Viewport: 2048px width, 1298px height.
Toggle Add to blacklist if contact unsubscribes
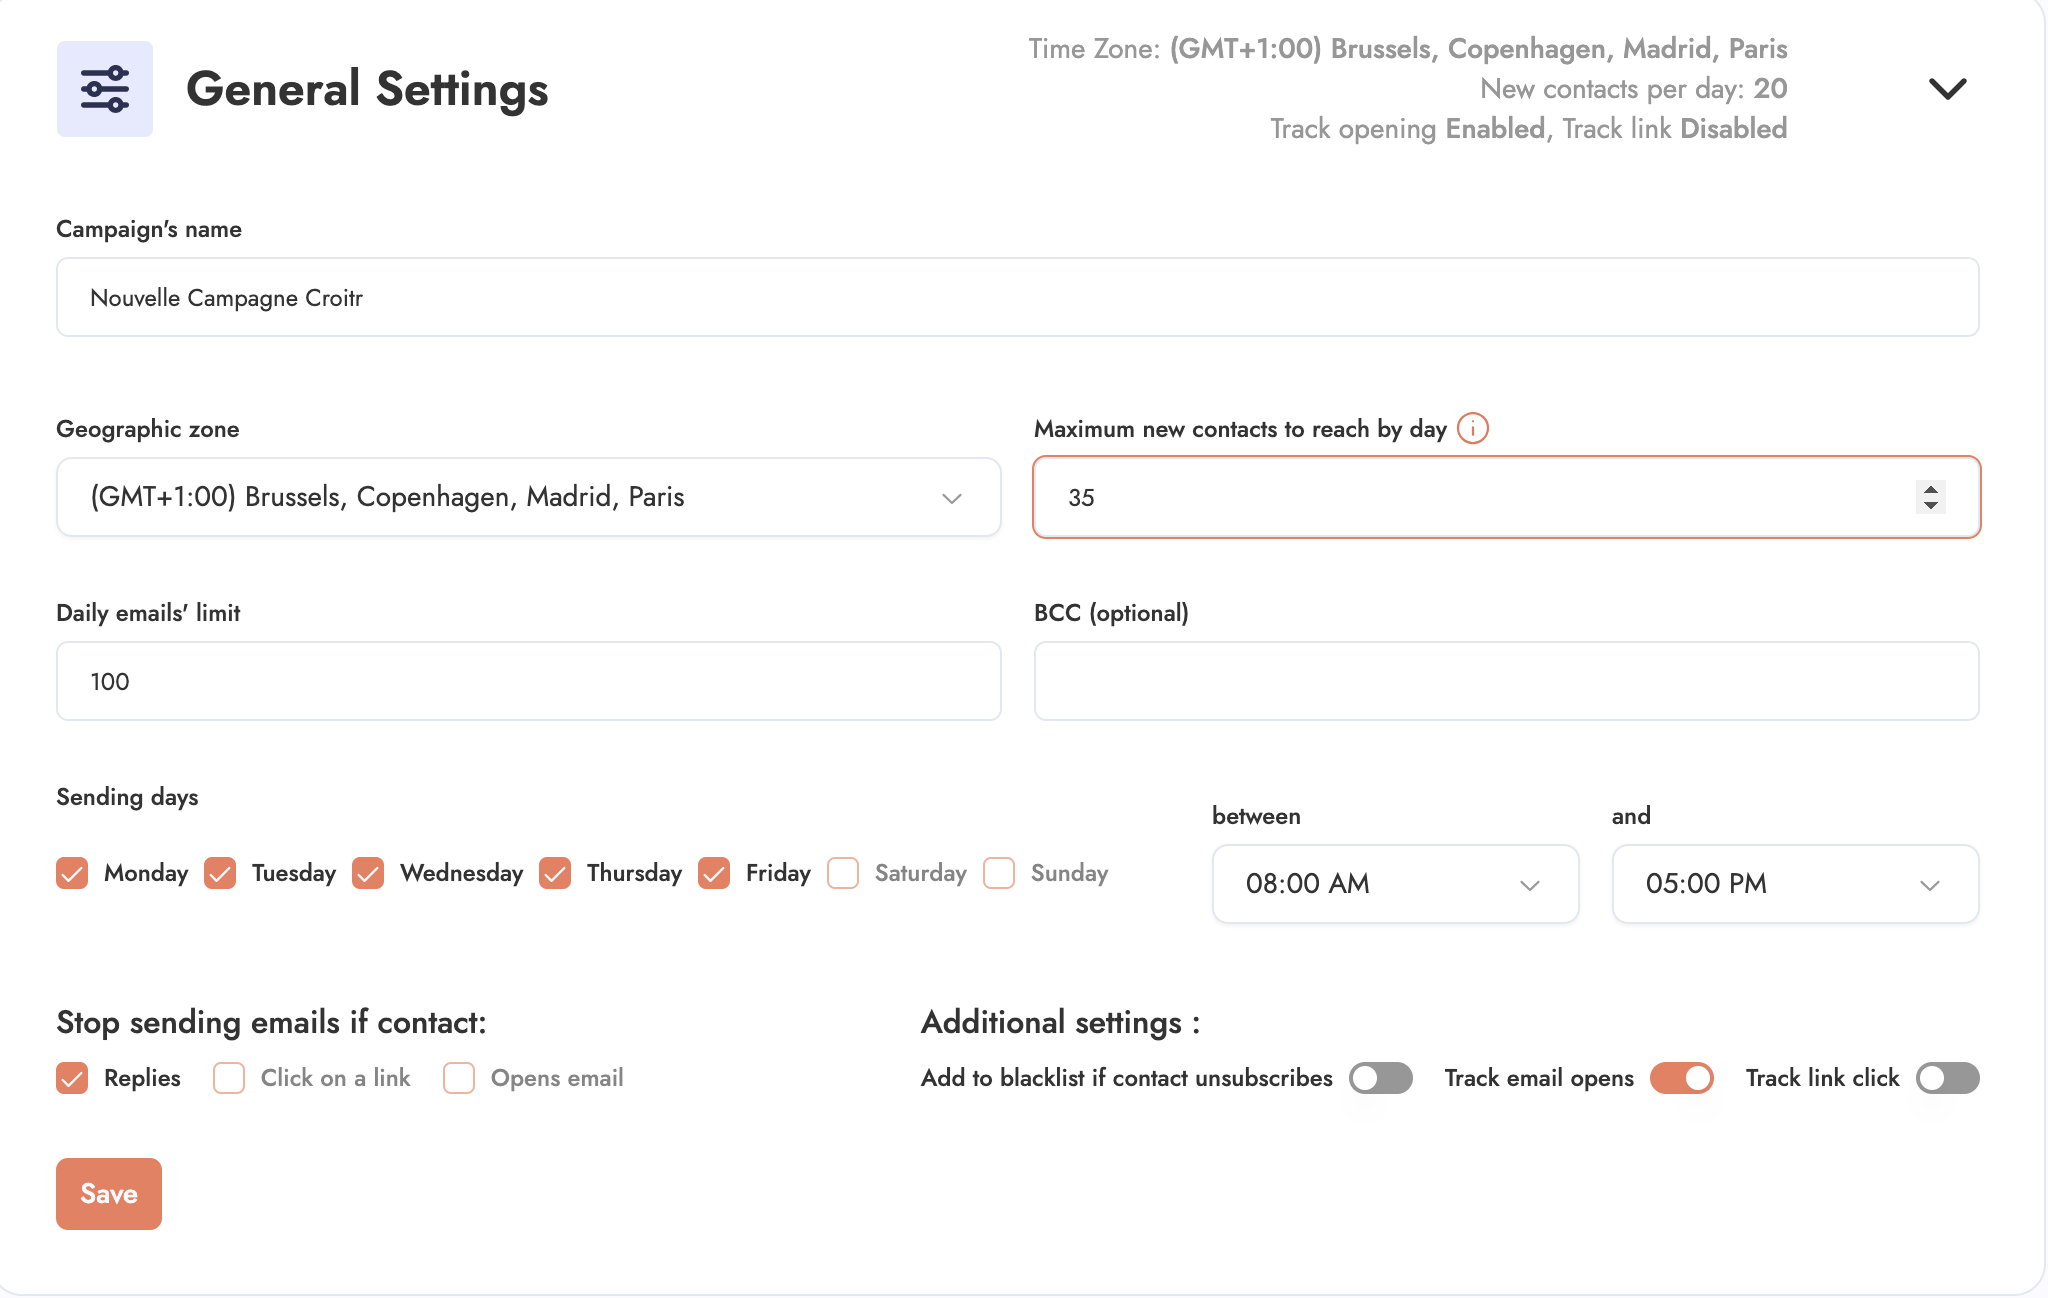click(x=1380, y=1078)
